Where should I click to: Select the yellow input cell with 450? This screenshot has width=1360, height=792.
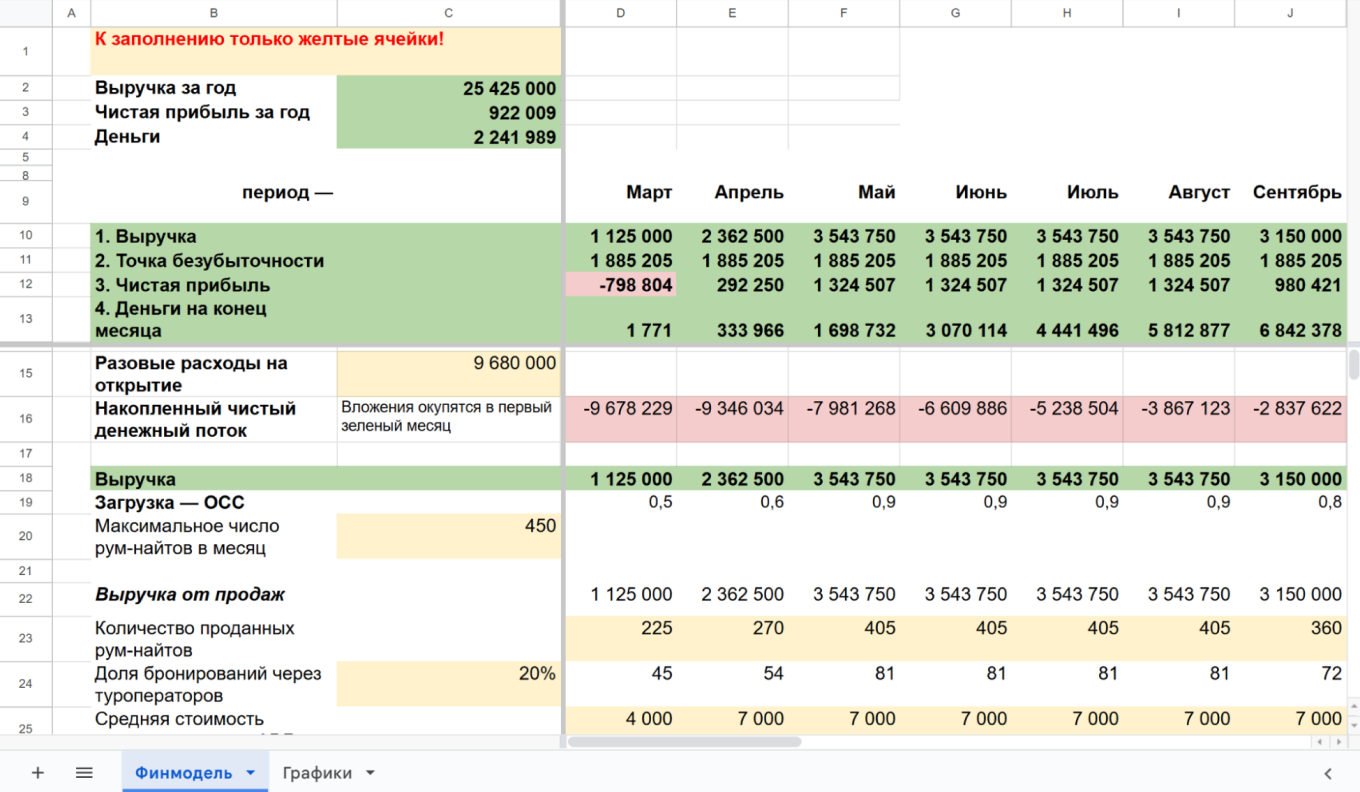click(x=449, y=537)
